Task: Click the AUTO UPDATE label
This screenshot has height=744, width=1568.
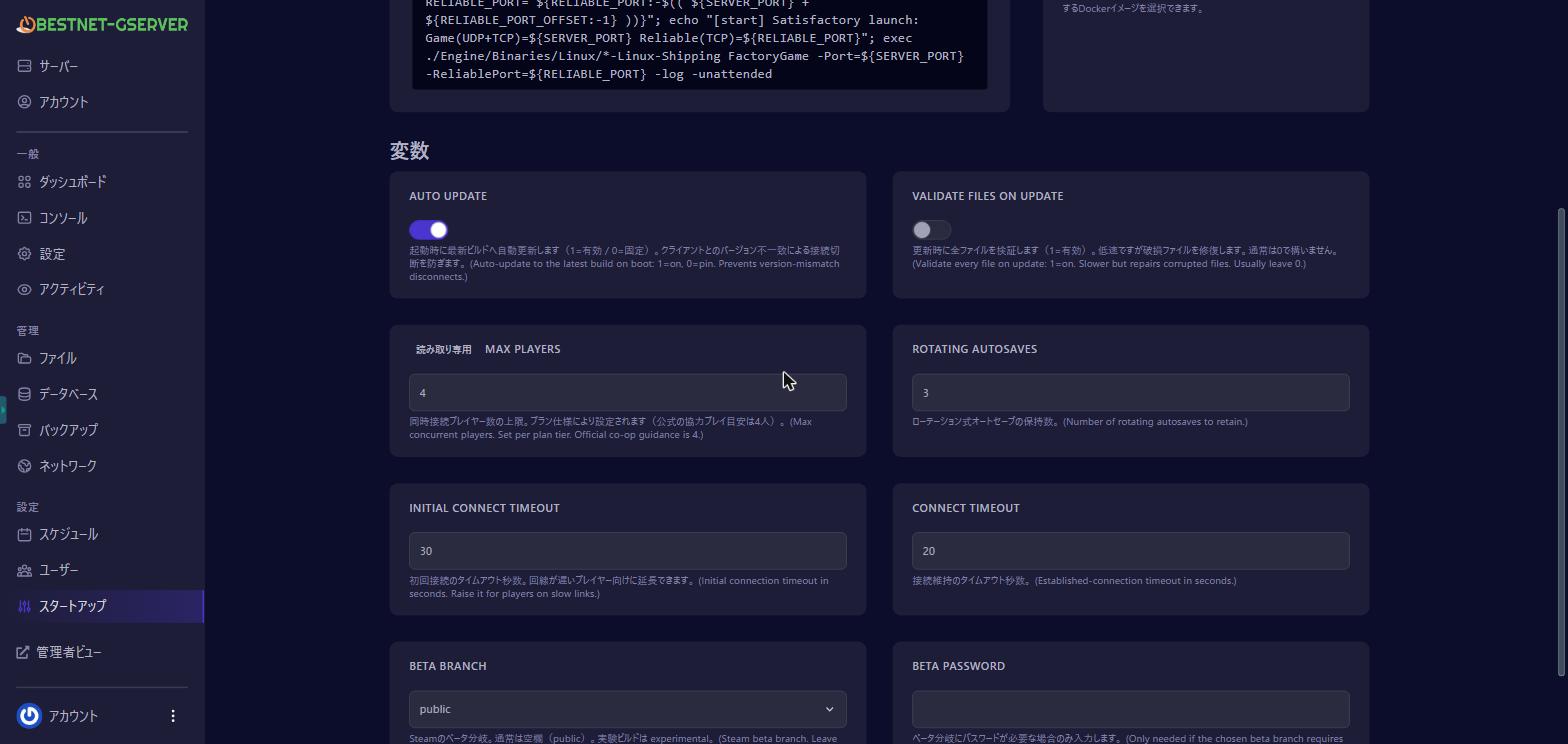Action: point(448,196)
